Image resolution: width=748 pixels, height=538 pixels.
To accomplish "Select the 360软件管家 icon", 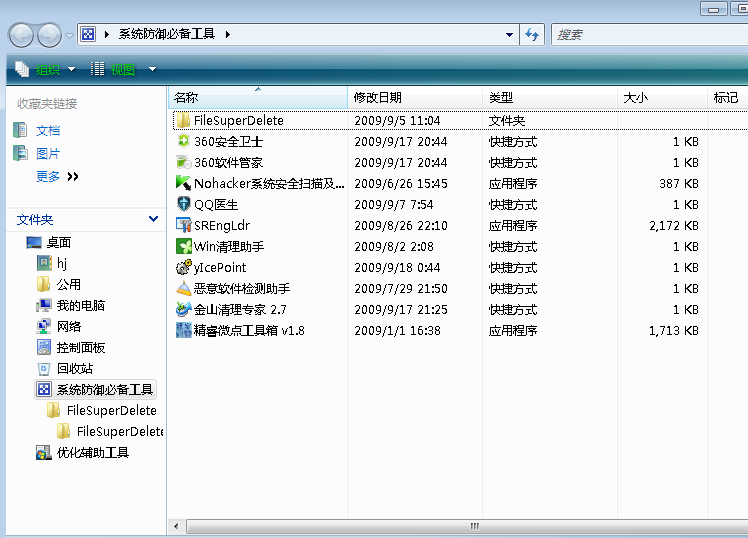I will pos(183,163).
